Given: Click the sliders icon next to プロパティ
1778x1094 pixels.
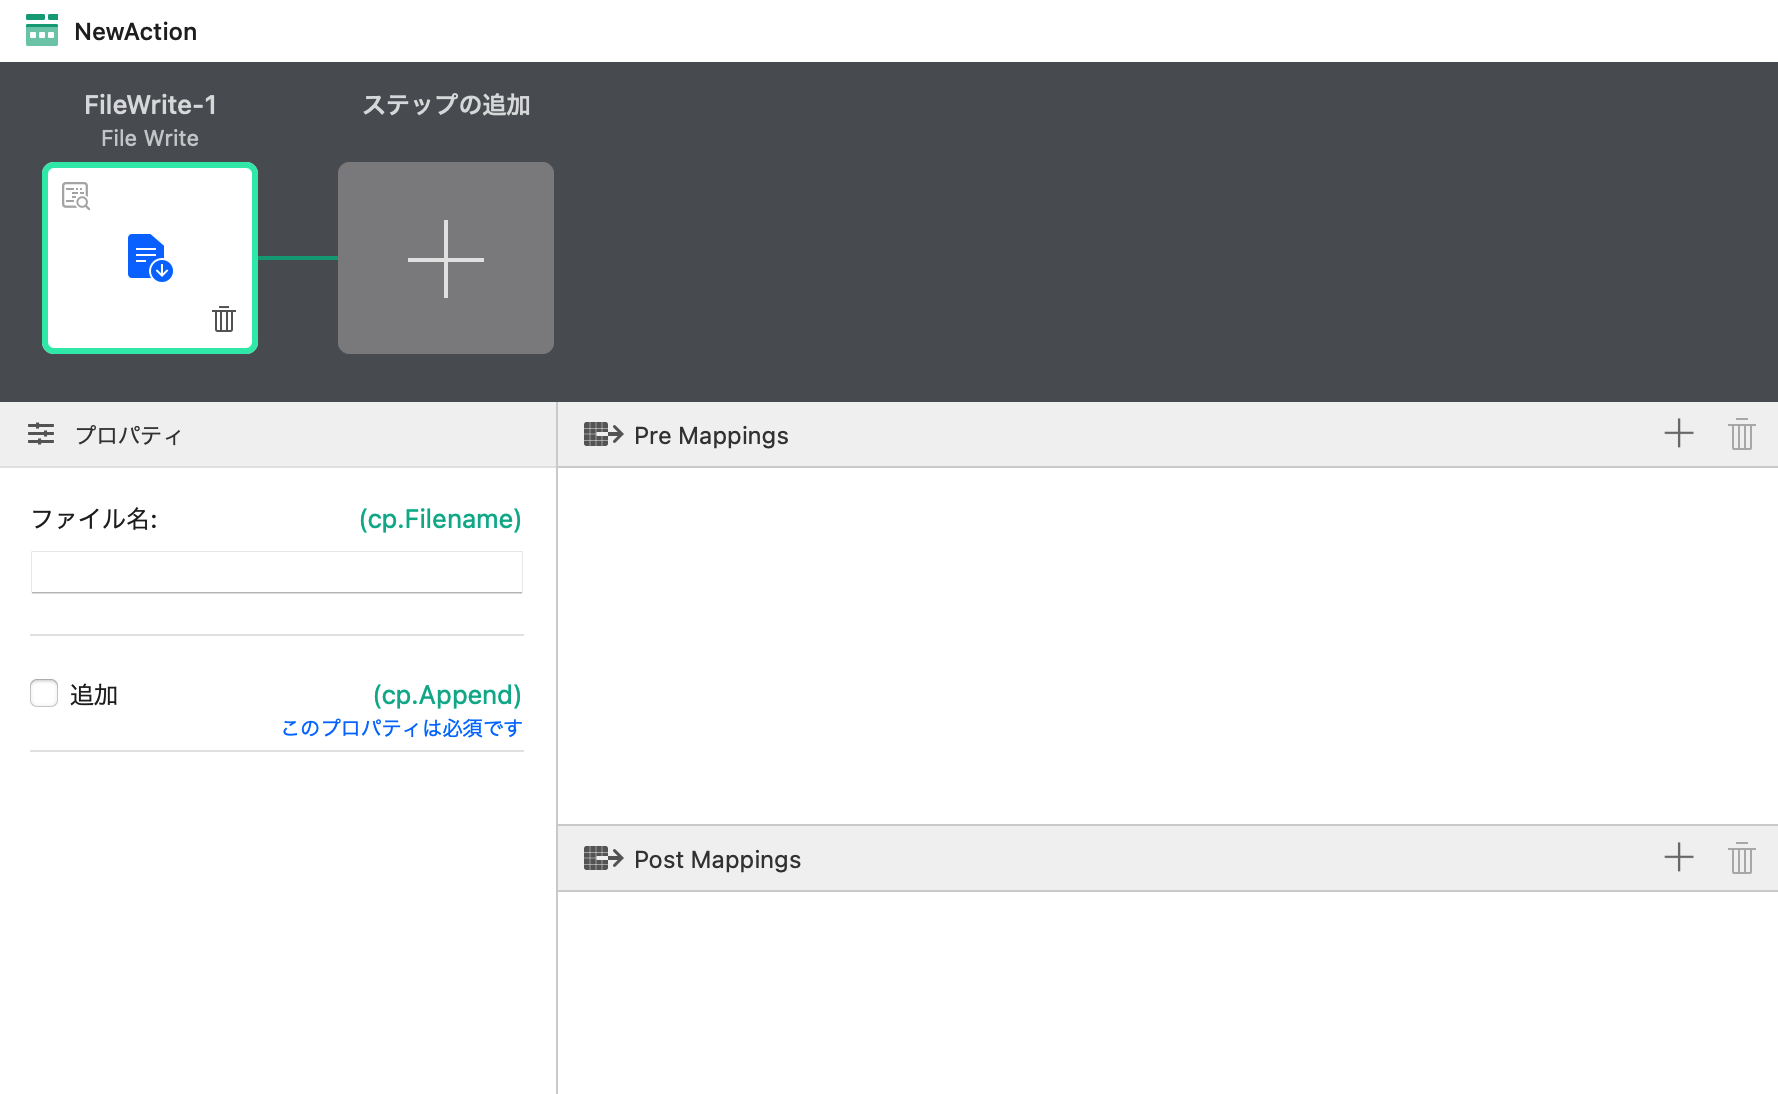Looking at the screenshot, I should pos(41,434).
